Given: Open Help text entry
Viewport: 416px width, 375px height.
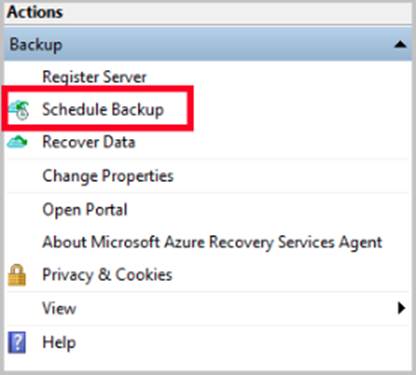Looking at the screenshot, I should pyautogui.click(x=59, y=342).
